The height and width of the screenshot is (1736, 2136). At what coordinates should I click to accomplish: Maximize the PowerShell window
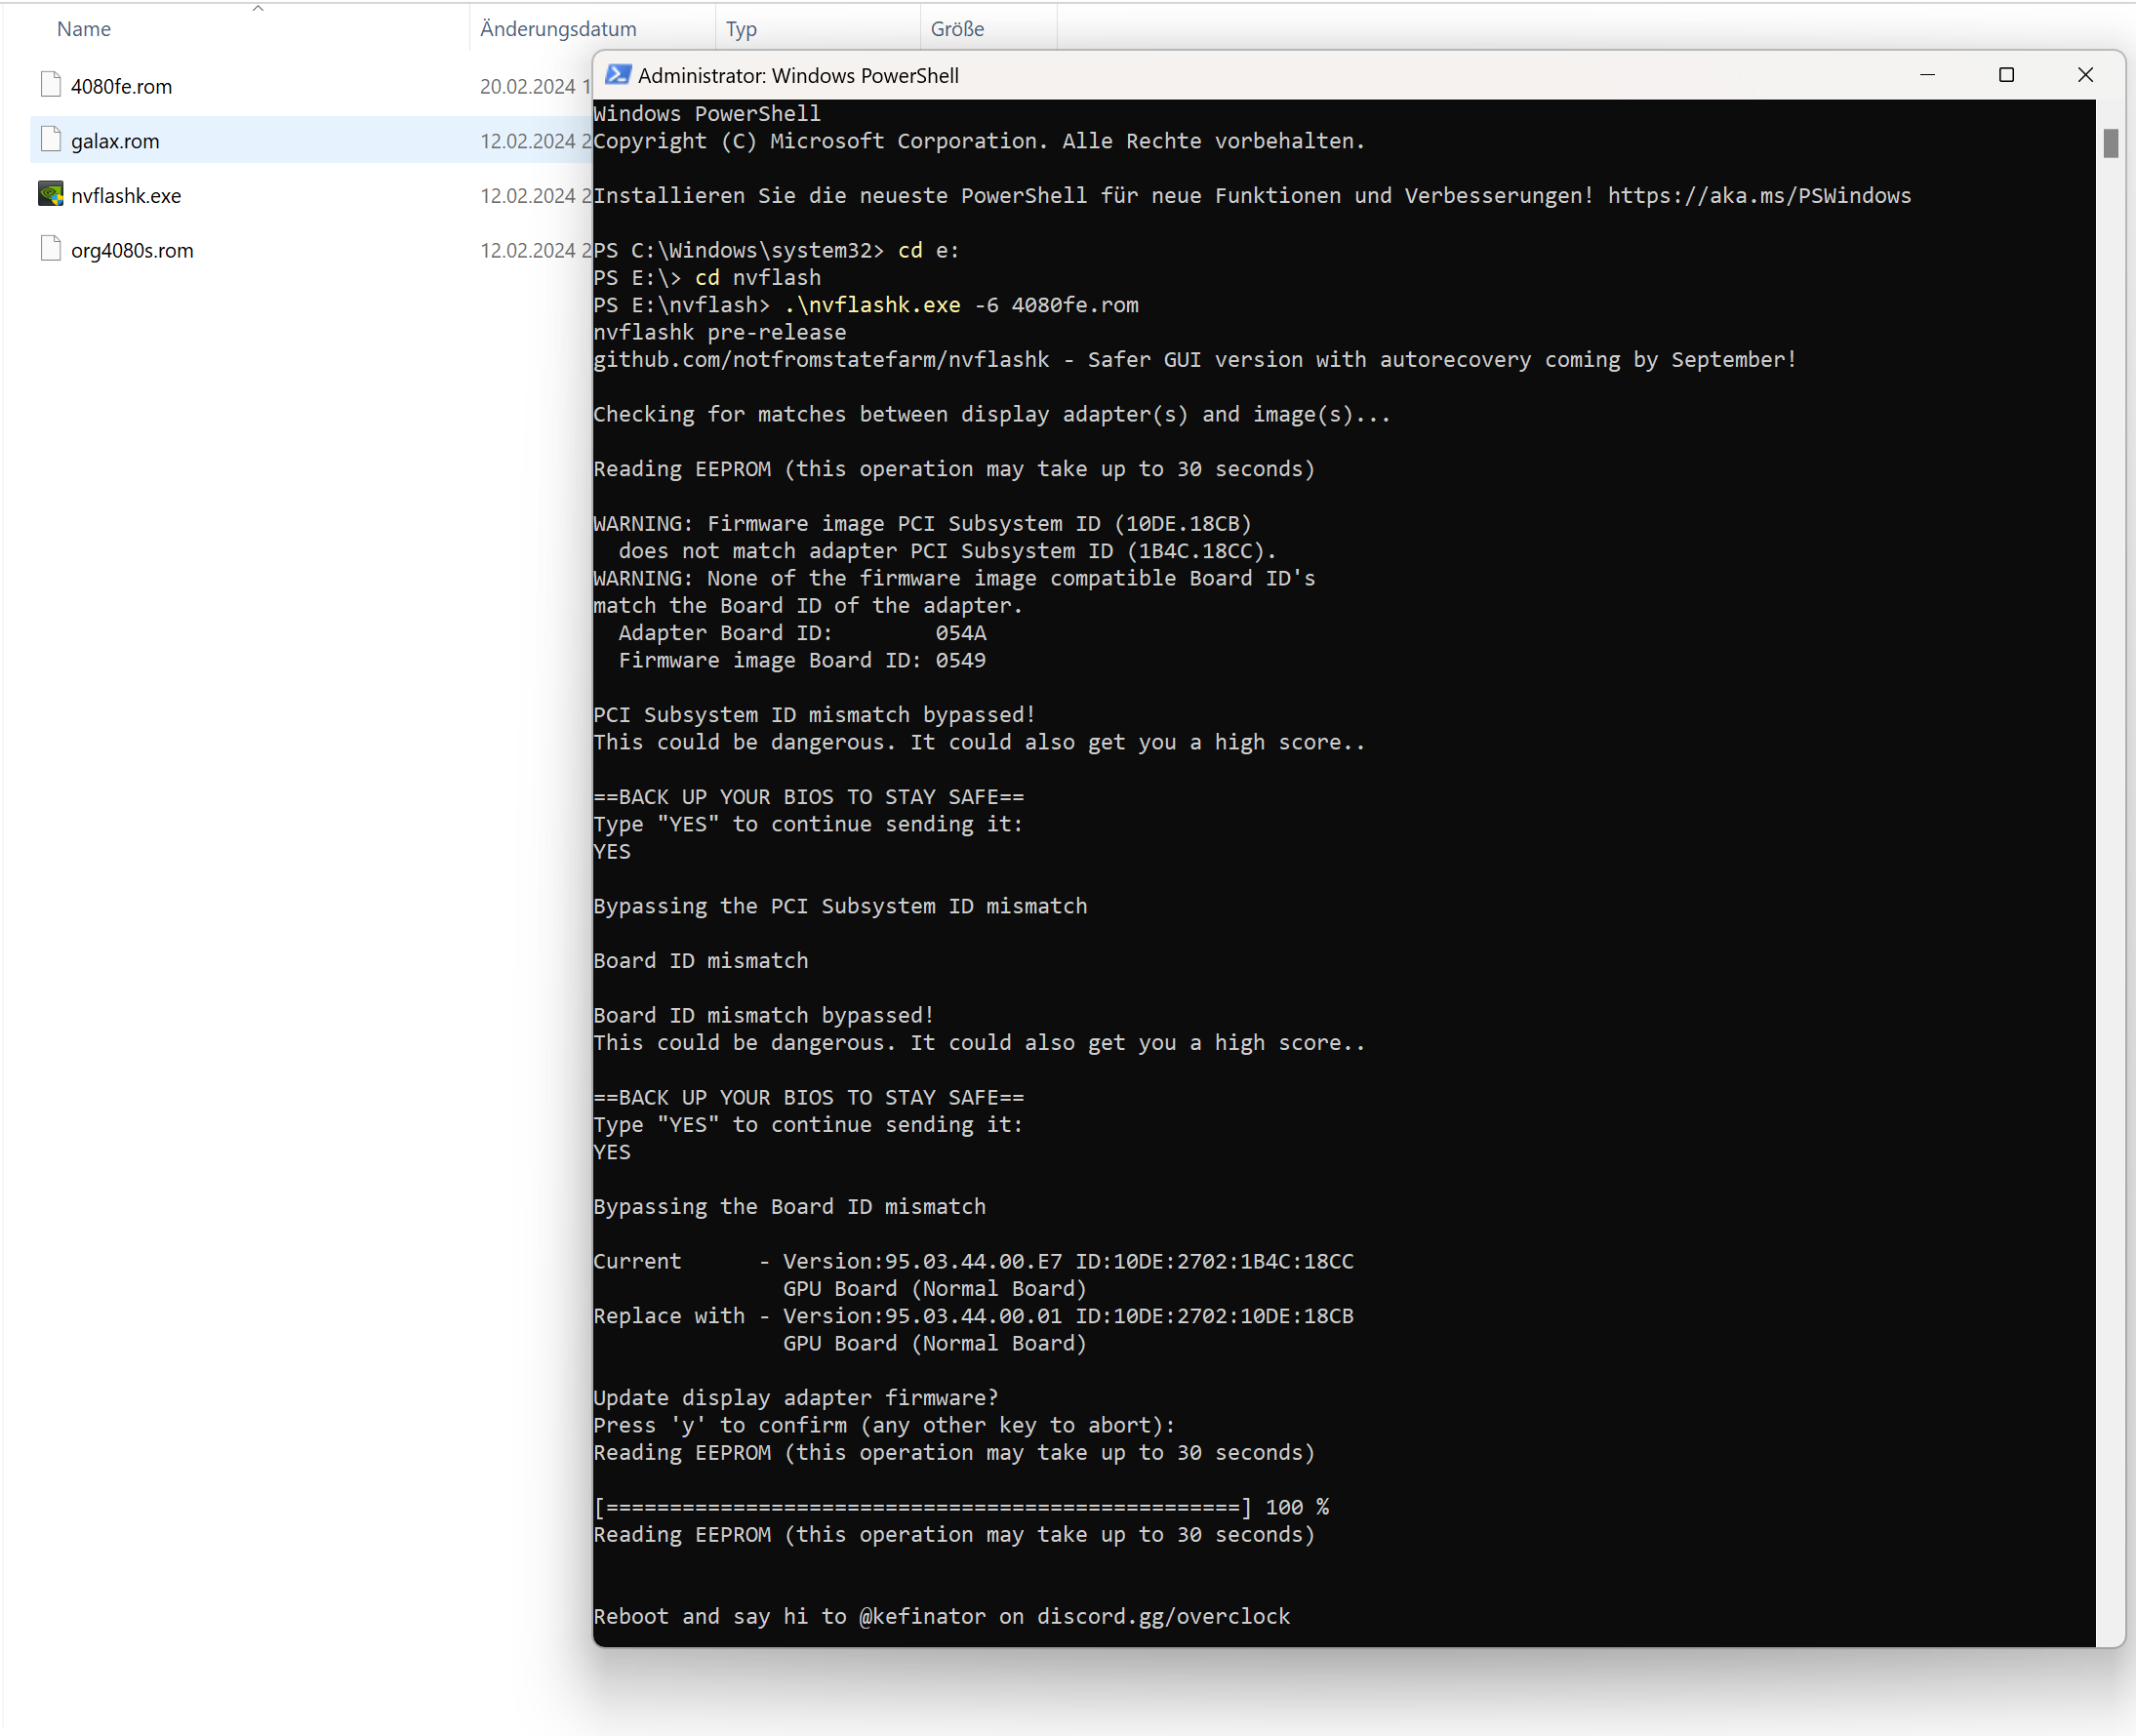point(2006,75)
